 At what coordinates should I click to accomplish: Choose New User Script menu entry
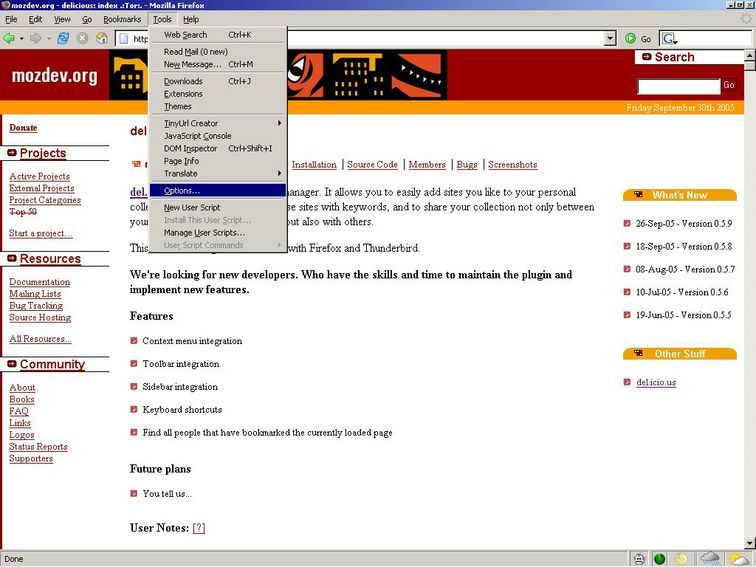[x=217, y=207]
